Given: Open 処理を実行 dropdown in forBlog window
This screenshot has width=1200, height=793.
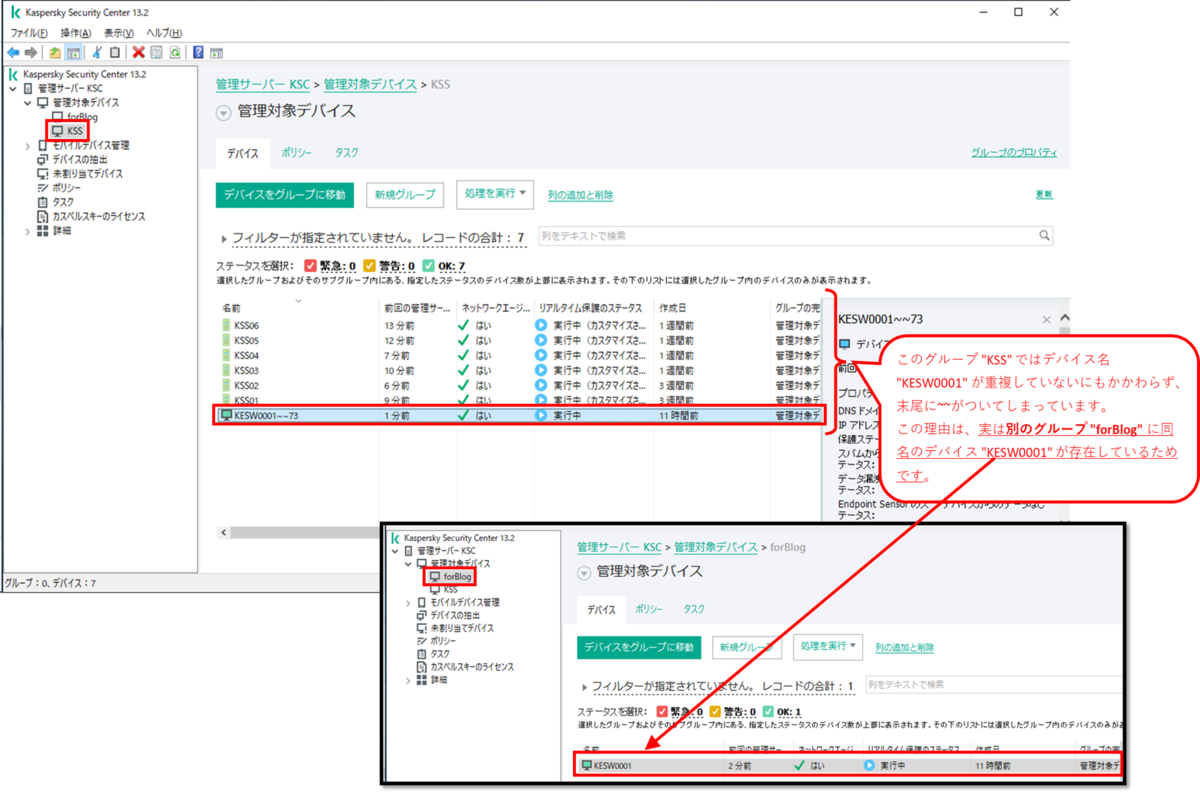Looking at the screenshot, I should click(x=829, y=647).
